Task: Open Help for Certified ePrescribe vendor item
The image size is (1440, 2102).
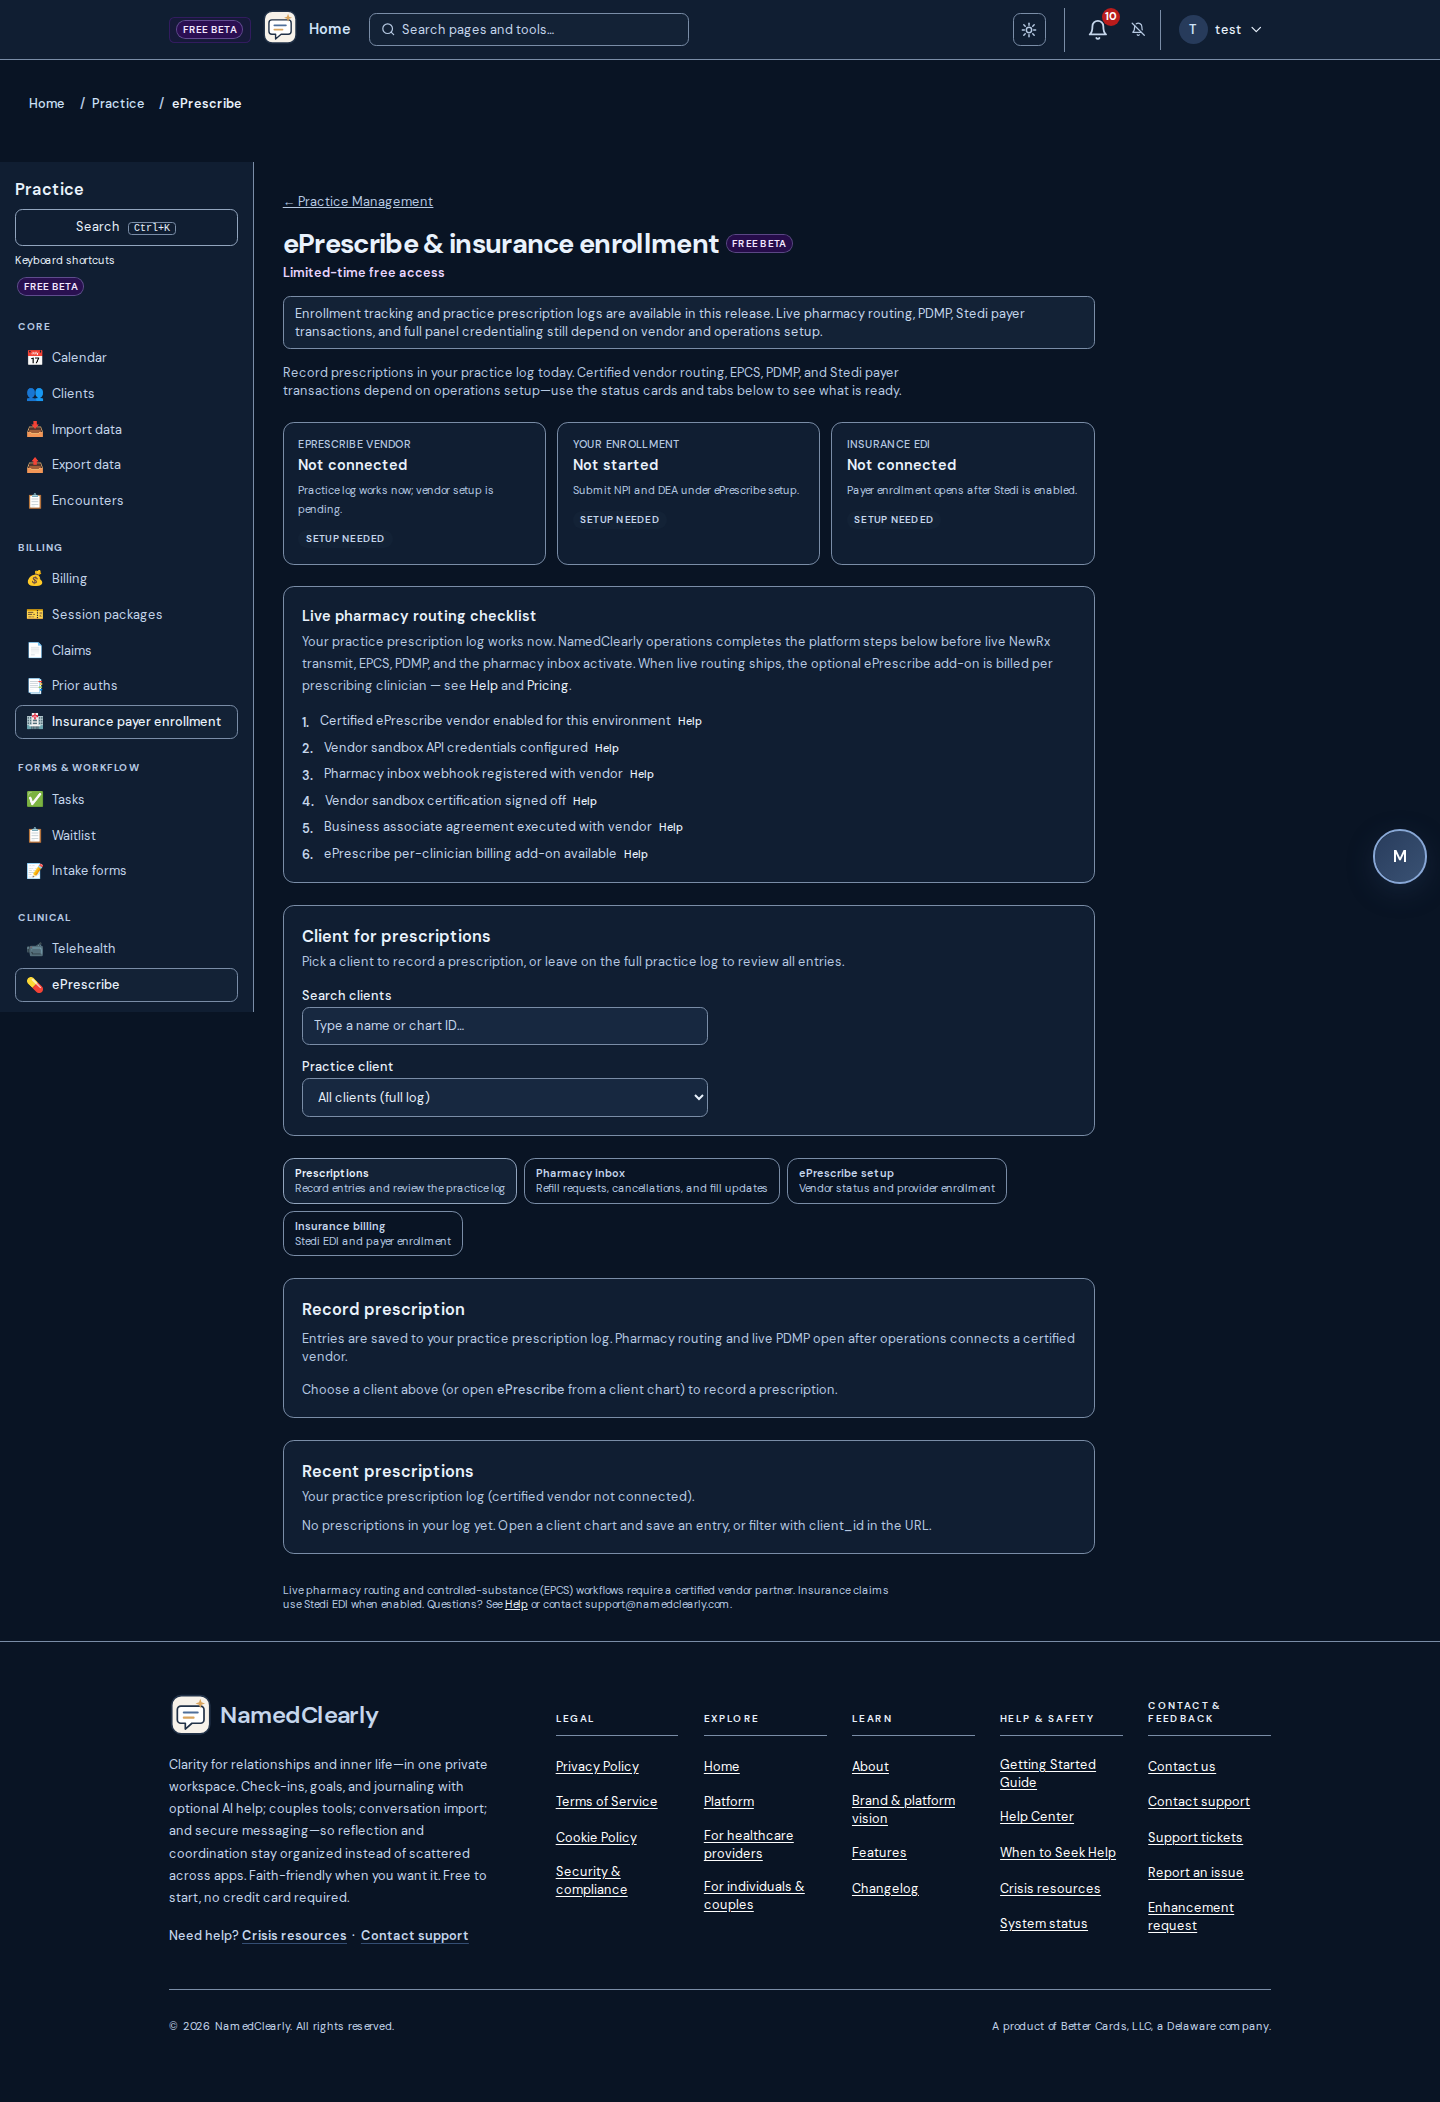Action: pos(690,722)
